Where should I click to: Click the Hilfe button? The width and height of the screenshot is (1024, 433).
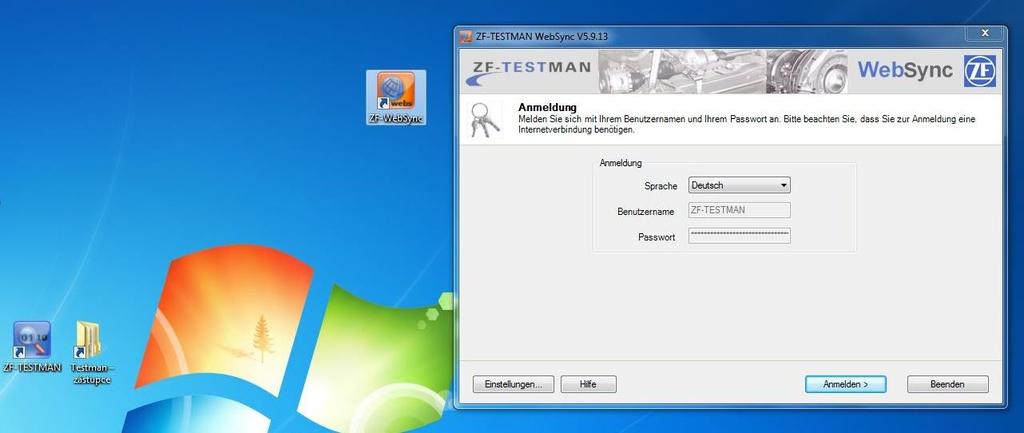(588, 384)
